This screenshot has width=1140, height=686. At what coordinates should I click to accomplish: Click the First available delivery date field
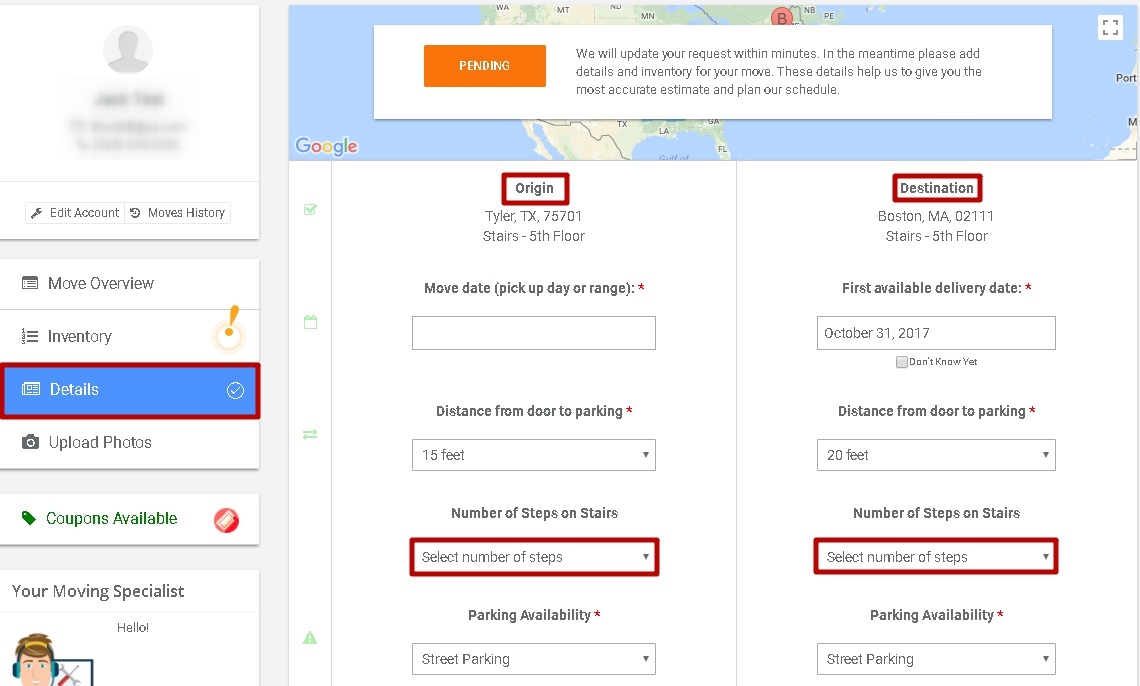pyautogui.click(x=936, y=333)
